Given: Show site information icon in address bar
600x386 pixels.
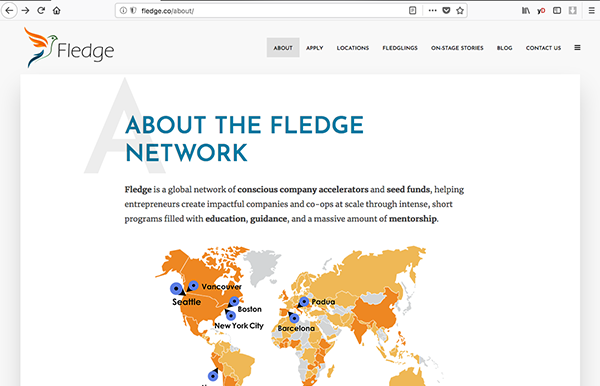Looking at the screenshot, I should tap(123, 11).
